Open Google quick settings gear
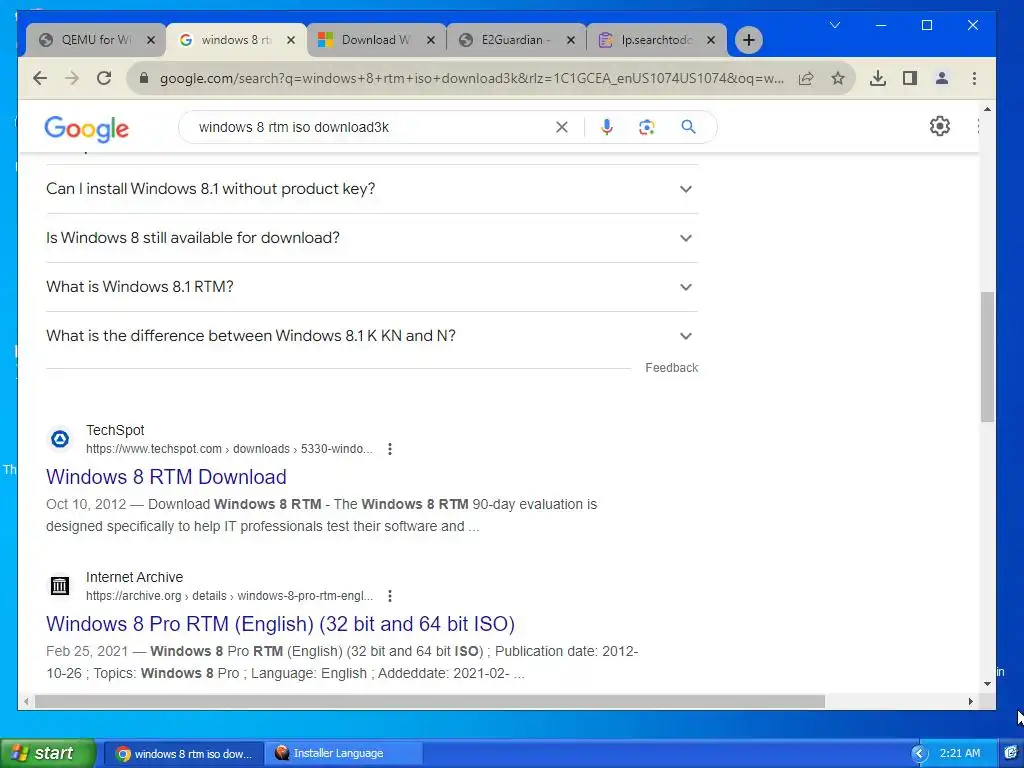 pos(940,126)
